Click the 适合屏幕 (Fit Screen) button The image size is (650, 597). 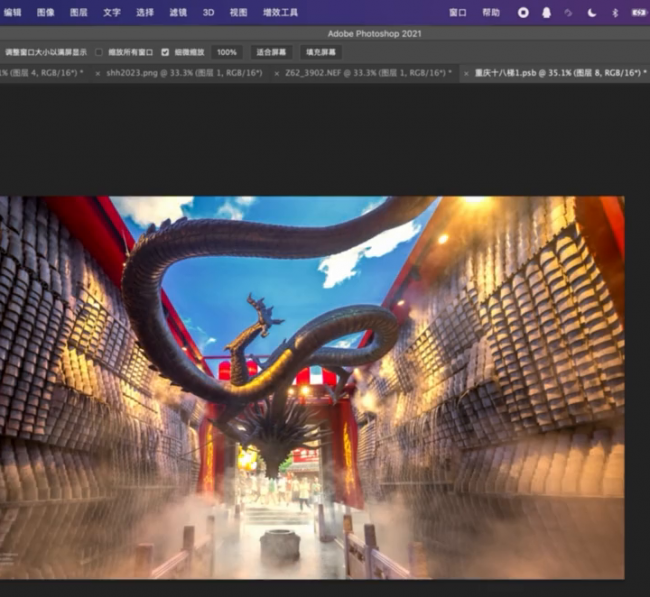(x=271, y=52)
